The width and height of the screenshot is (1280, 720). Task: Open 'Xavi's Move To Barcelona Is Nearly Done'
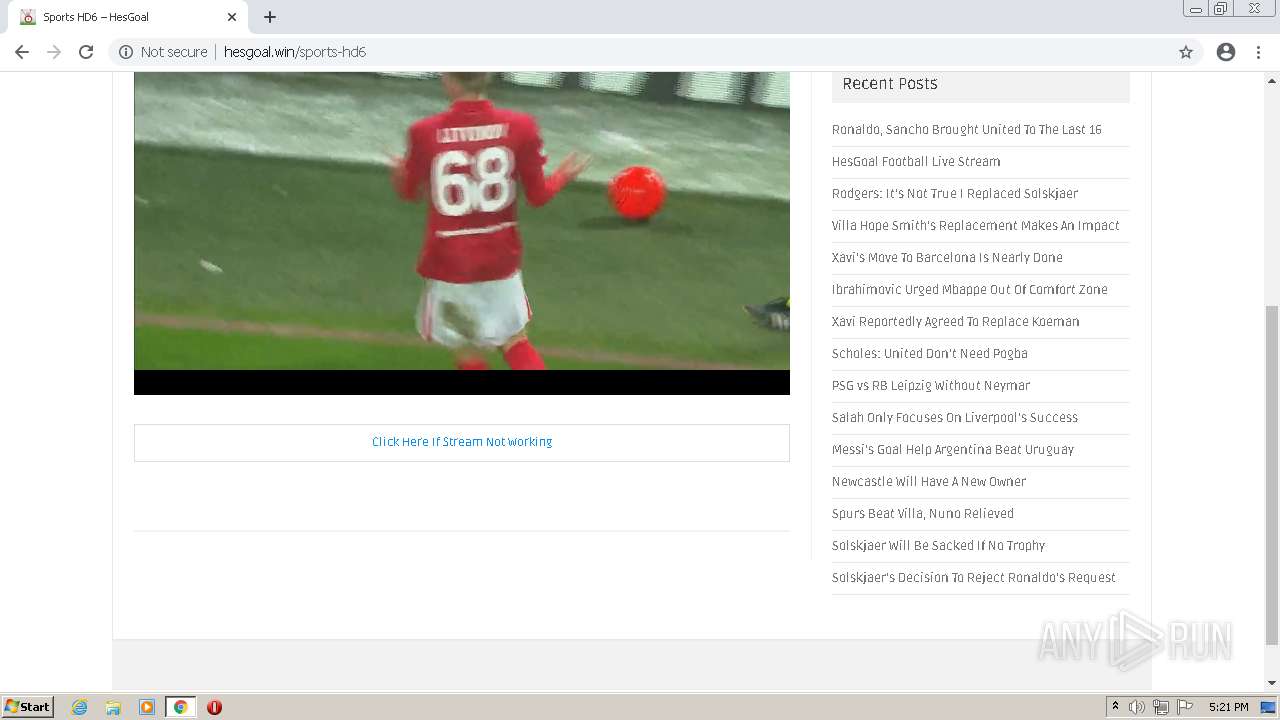[x=947, y=258]
